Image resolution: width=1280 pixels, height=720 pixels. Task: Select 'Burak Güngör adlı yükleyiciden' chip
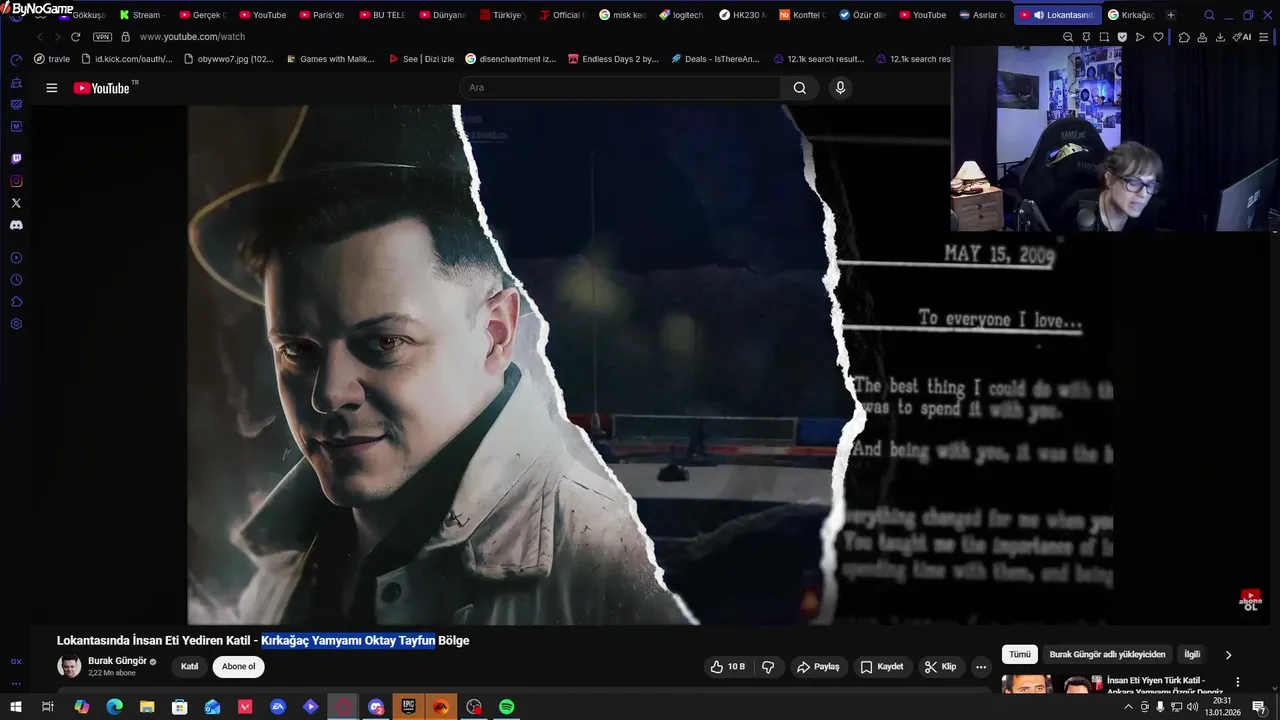coord(1107,655)
